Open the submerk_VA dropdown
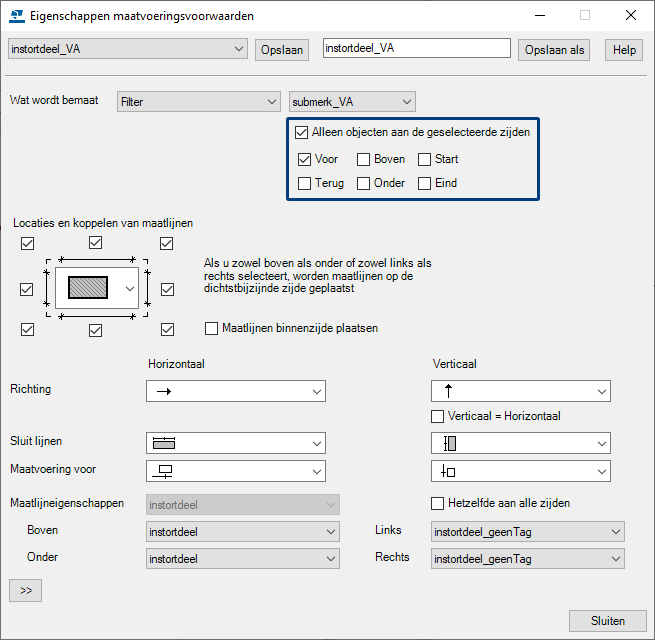Image resolution: width=655 pixels, height=640 pixels. 351,101
